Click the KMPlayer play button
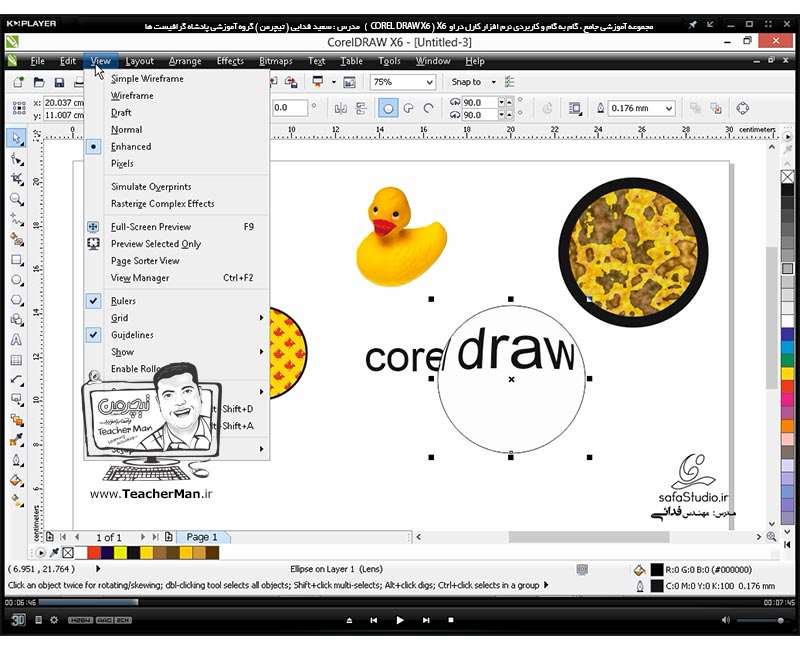Viewport: 800px width, 650px height. coord(400,620)
